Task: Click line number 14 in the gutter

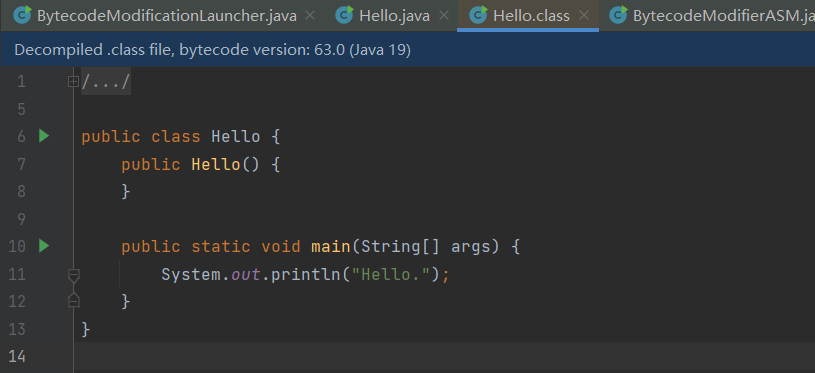Action: click(17, 356)
